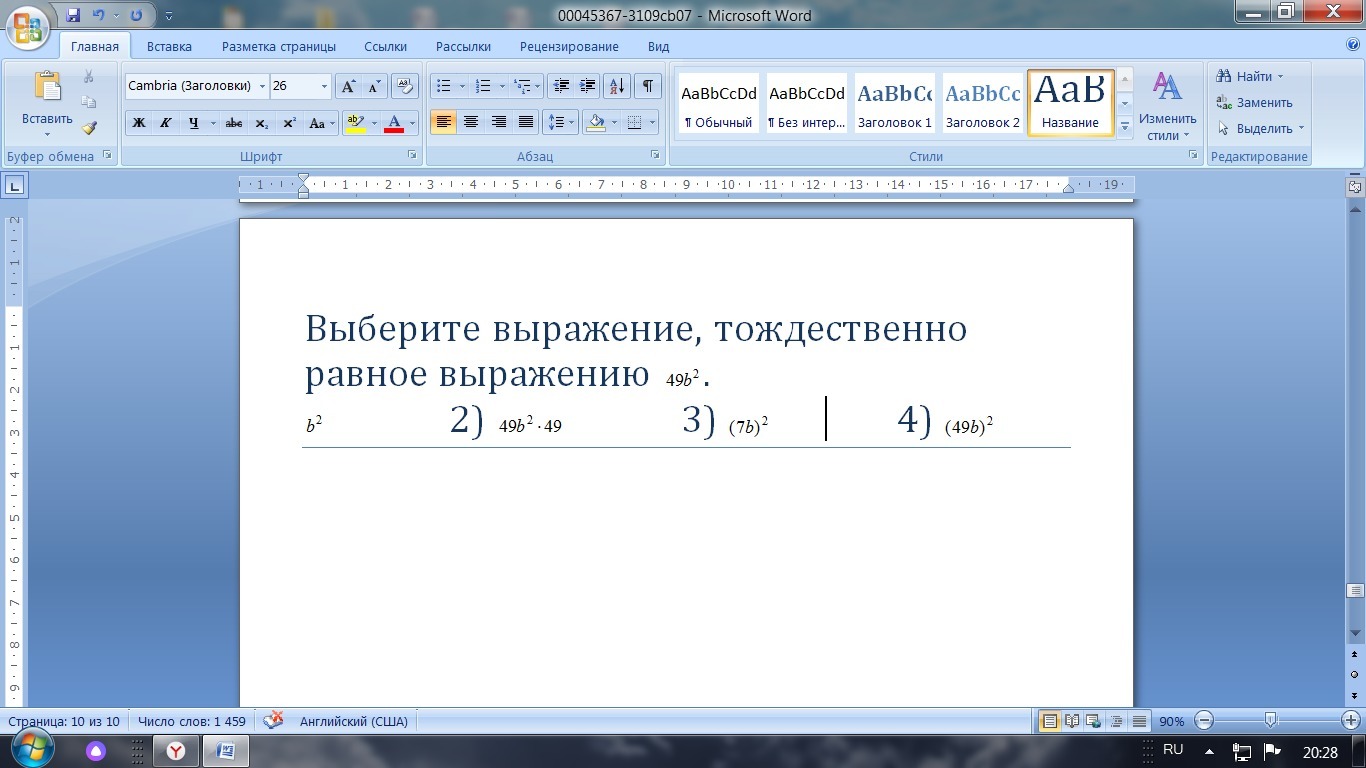Open the line spacing dropdown
This screenshot has width=1366, height=768.
tap(560, 123)
